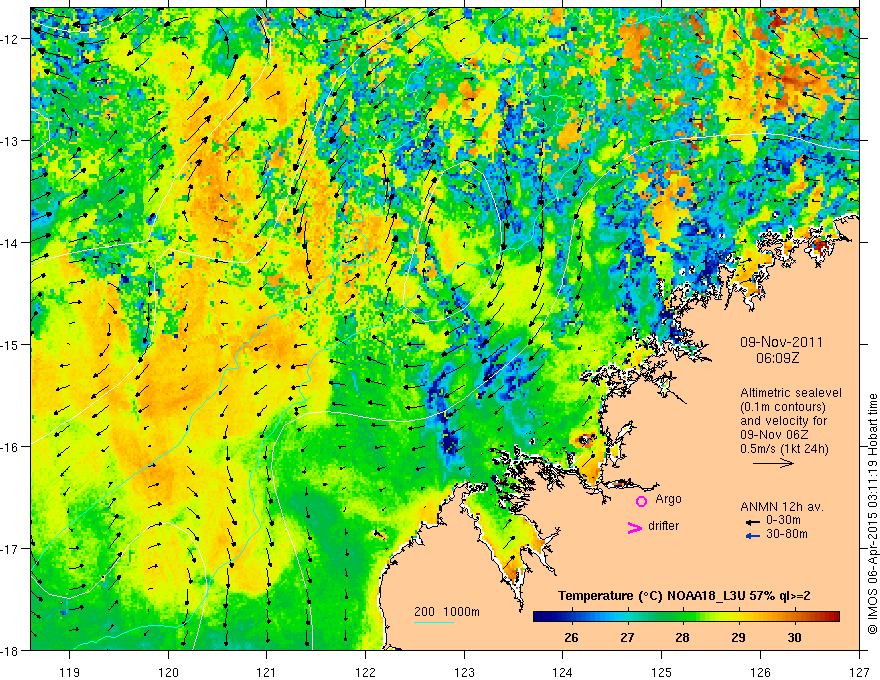The width and height of the screenshot is (880, 680).
Task: Click the latitude axis label '-14'
Action: 11,243
